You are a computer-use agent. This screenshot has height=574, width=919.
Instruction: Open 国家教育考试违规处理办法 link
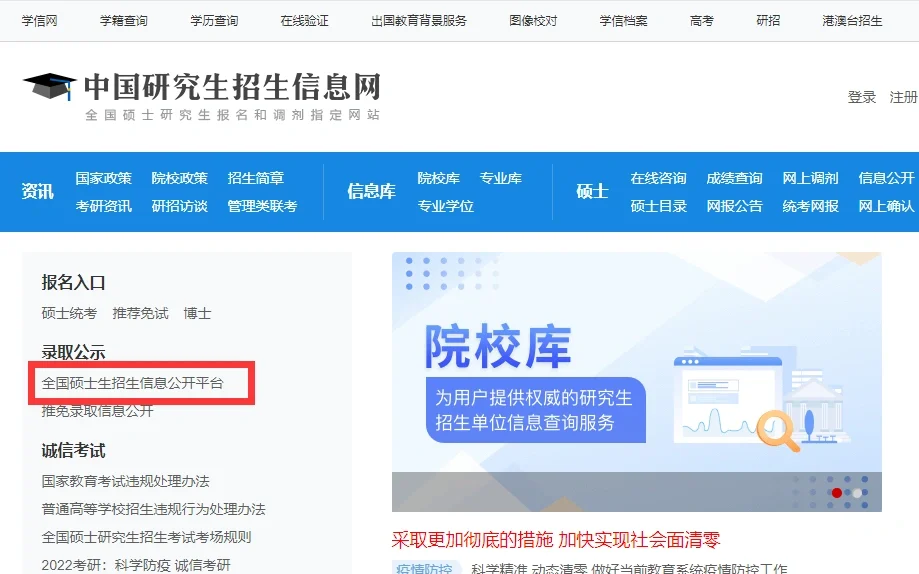125,481
